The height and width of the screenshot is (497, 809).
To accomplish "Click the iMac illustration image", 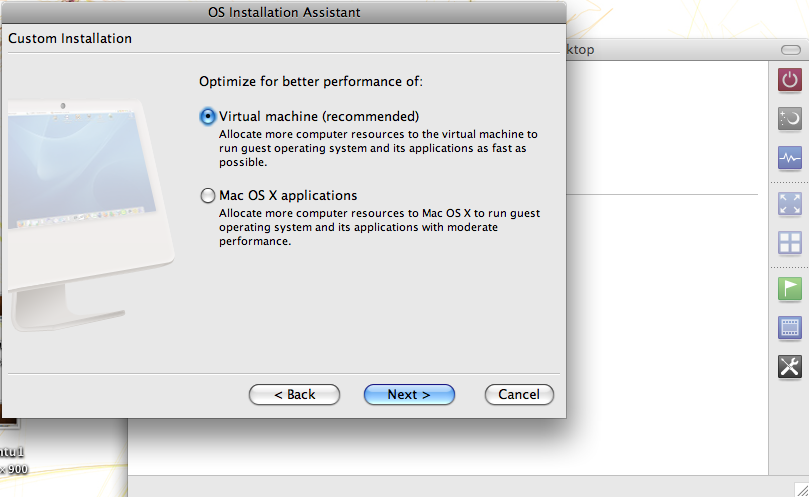I will 89,214.
